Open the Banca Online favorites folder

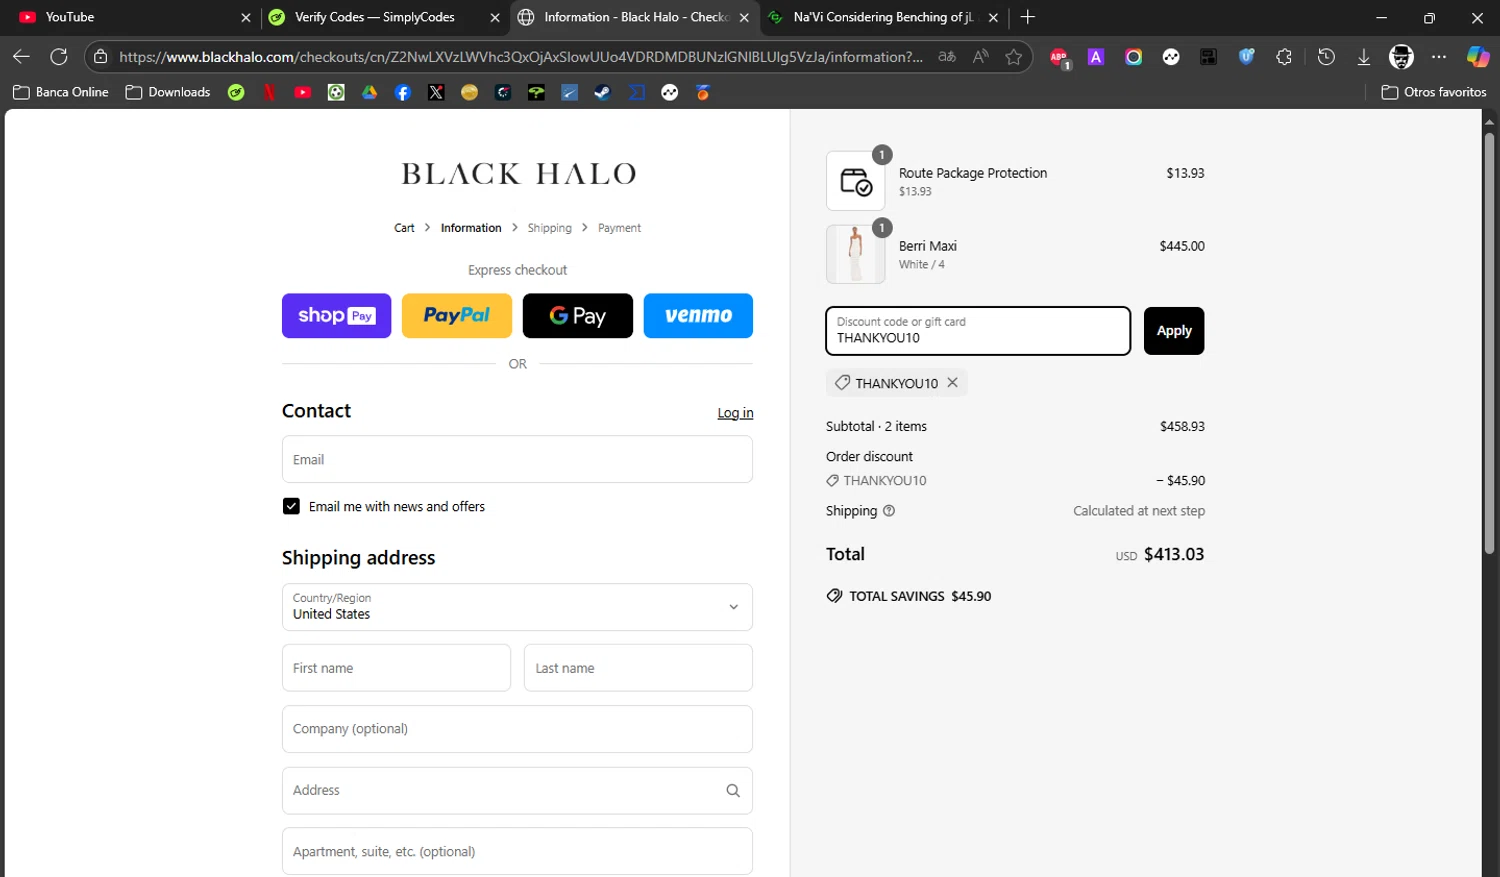click(x=61, y=92)
